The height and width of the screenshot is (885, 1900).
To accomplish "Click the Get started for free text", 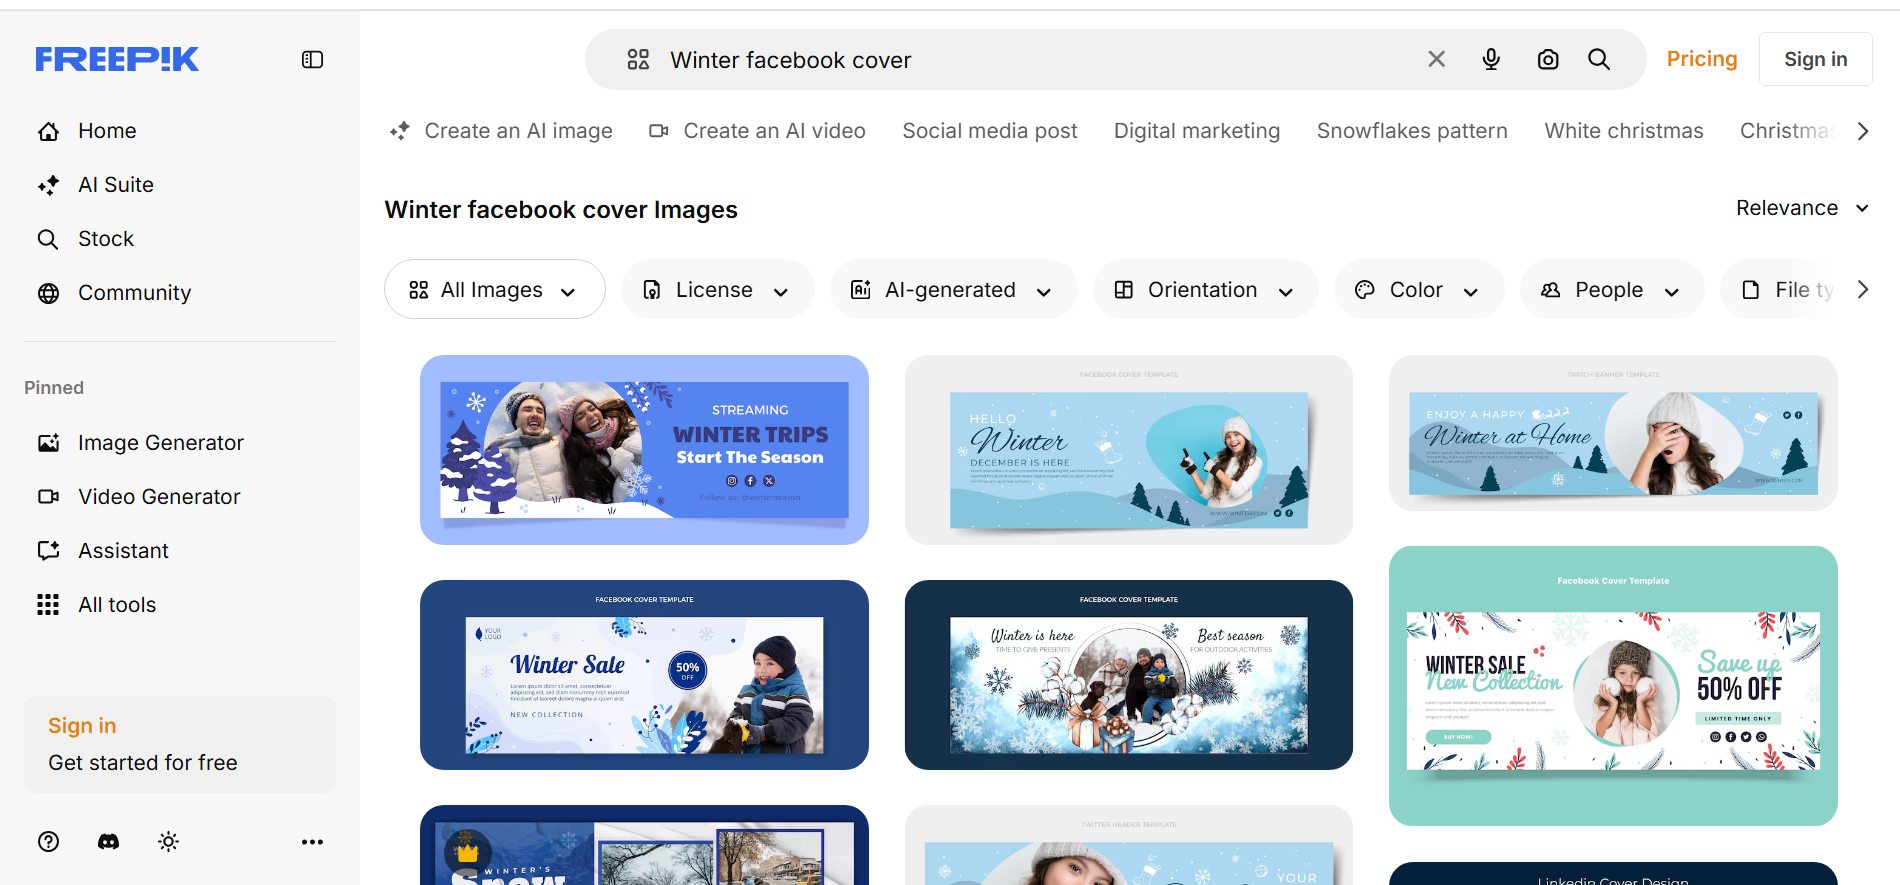I will [x=143, y=763].
